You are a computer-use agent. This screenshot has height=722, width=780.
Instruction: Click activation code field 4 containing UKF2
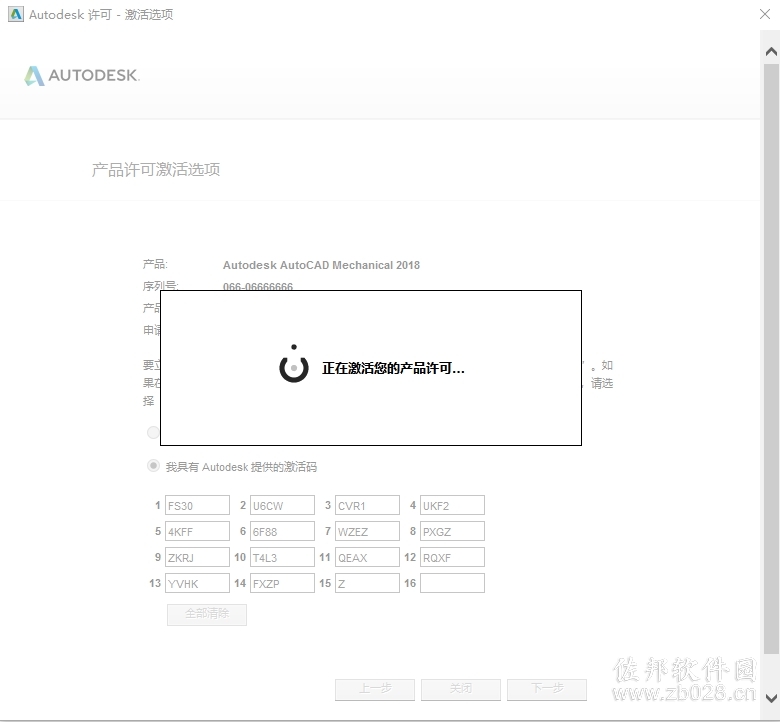(452, 505)
